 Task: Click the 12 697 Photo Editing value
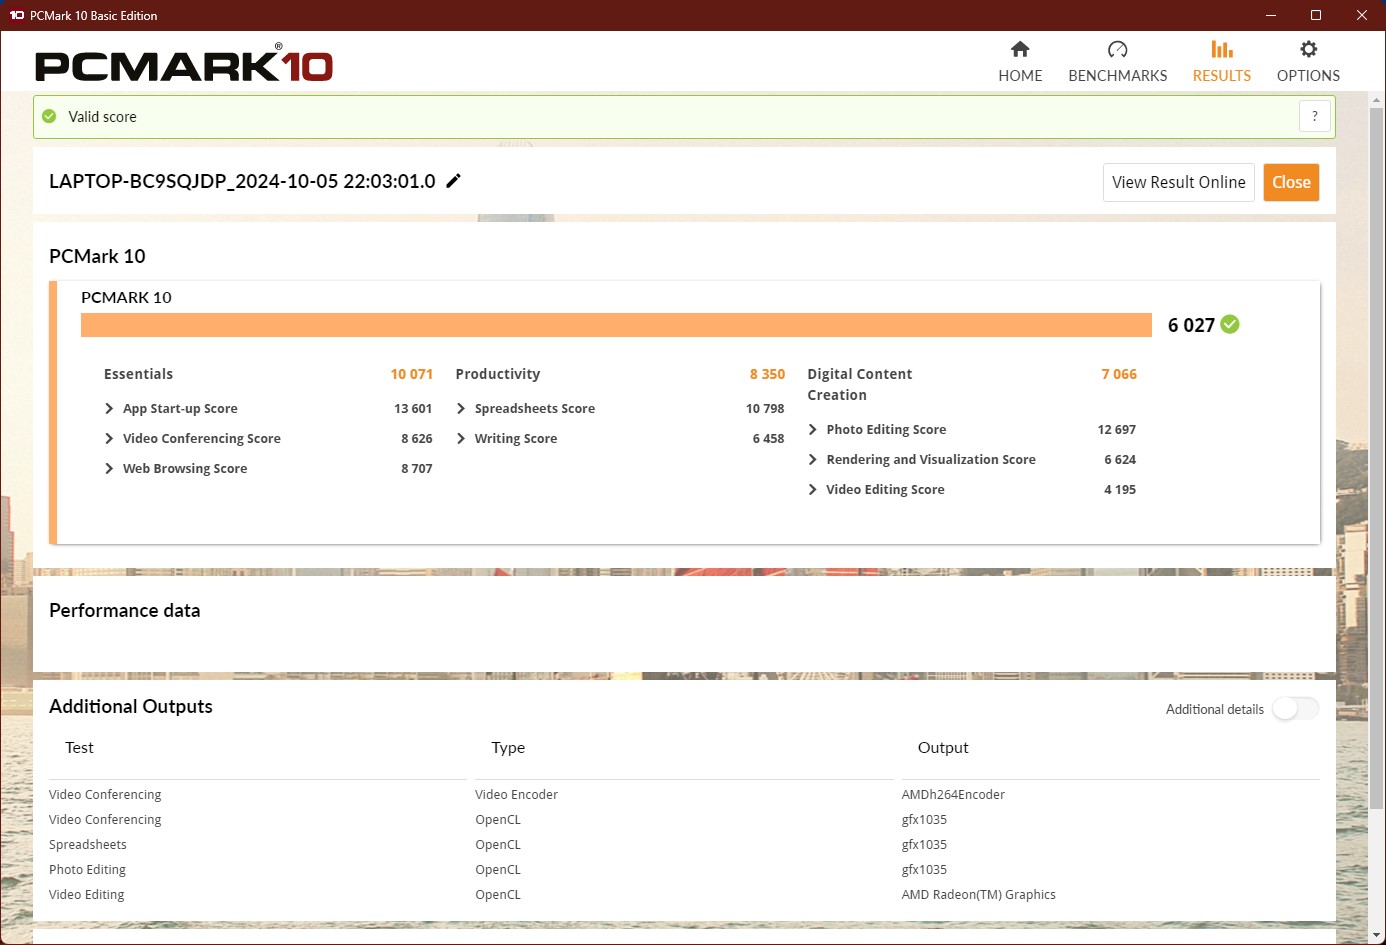tap(1116, 429)
